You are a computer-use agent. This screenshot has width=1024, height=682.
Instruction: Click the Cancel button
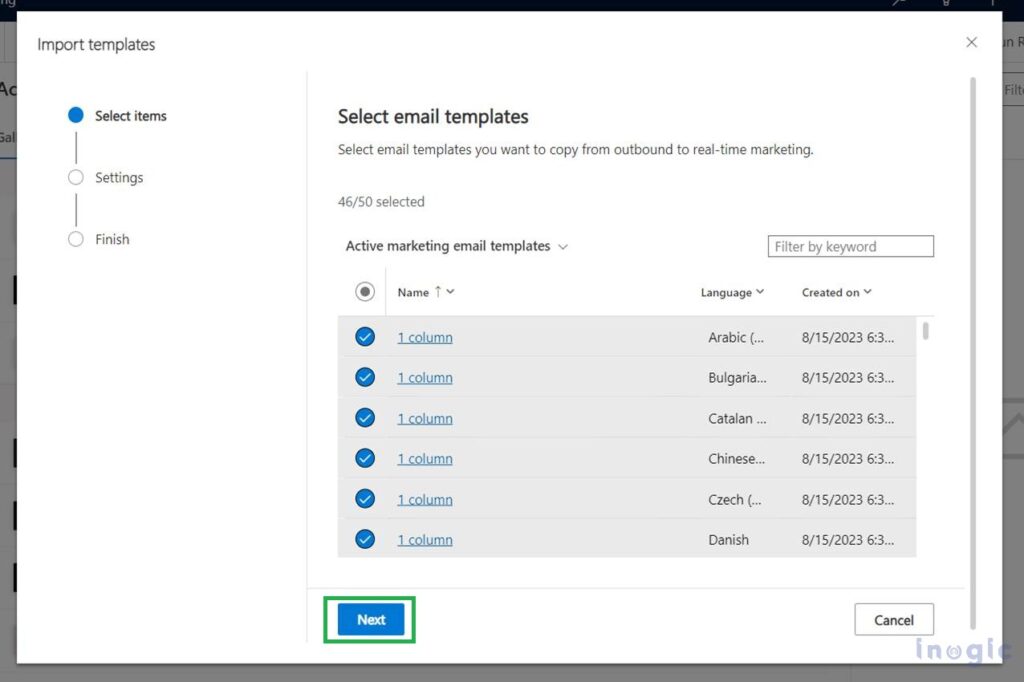coord(893,619)
